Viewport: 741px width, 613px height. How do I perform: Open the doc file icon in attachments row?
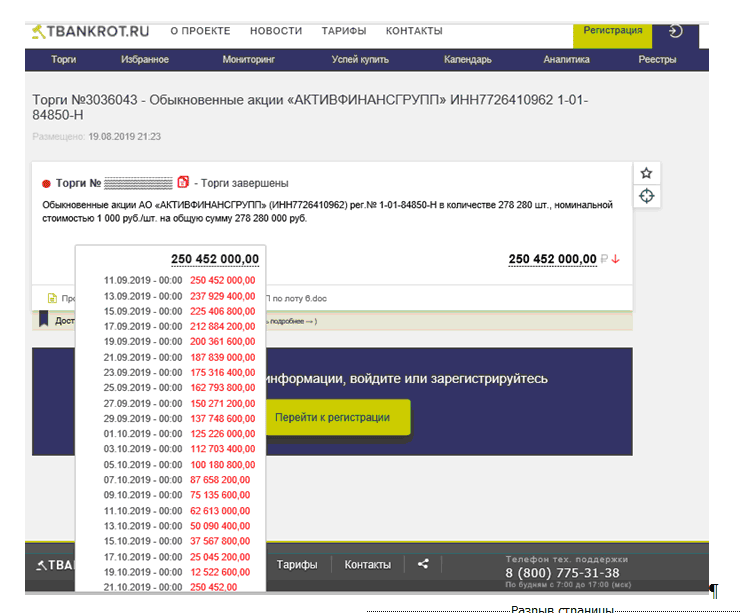52,298
